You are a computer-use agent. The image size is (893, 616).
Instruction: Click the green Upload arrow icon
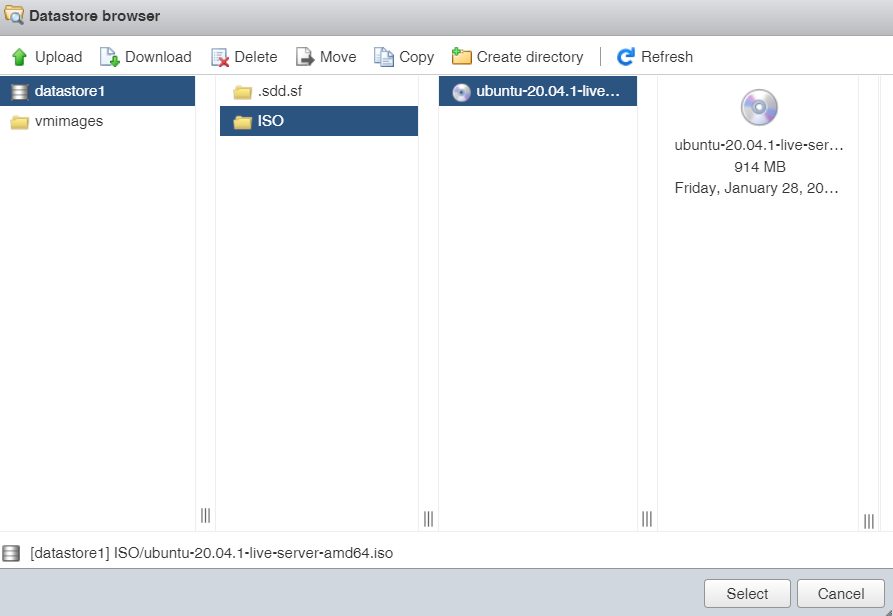click(x=19, y=57)
